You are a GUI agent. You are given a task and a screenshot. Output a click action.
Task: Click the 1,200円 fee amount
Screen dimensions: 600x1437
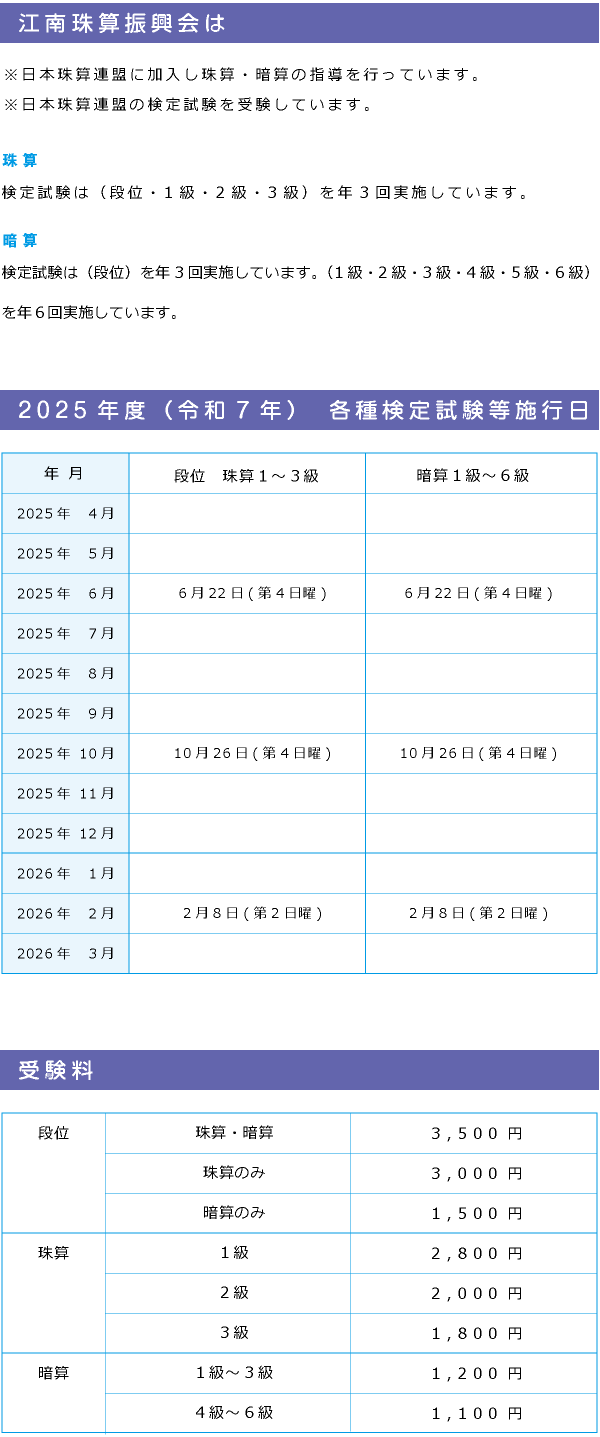tap(476, 1374)
